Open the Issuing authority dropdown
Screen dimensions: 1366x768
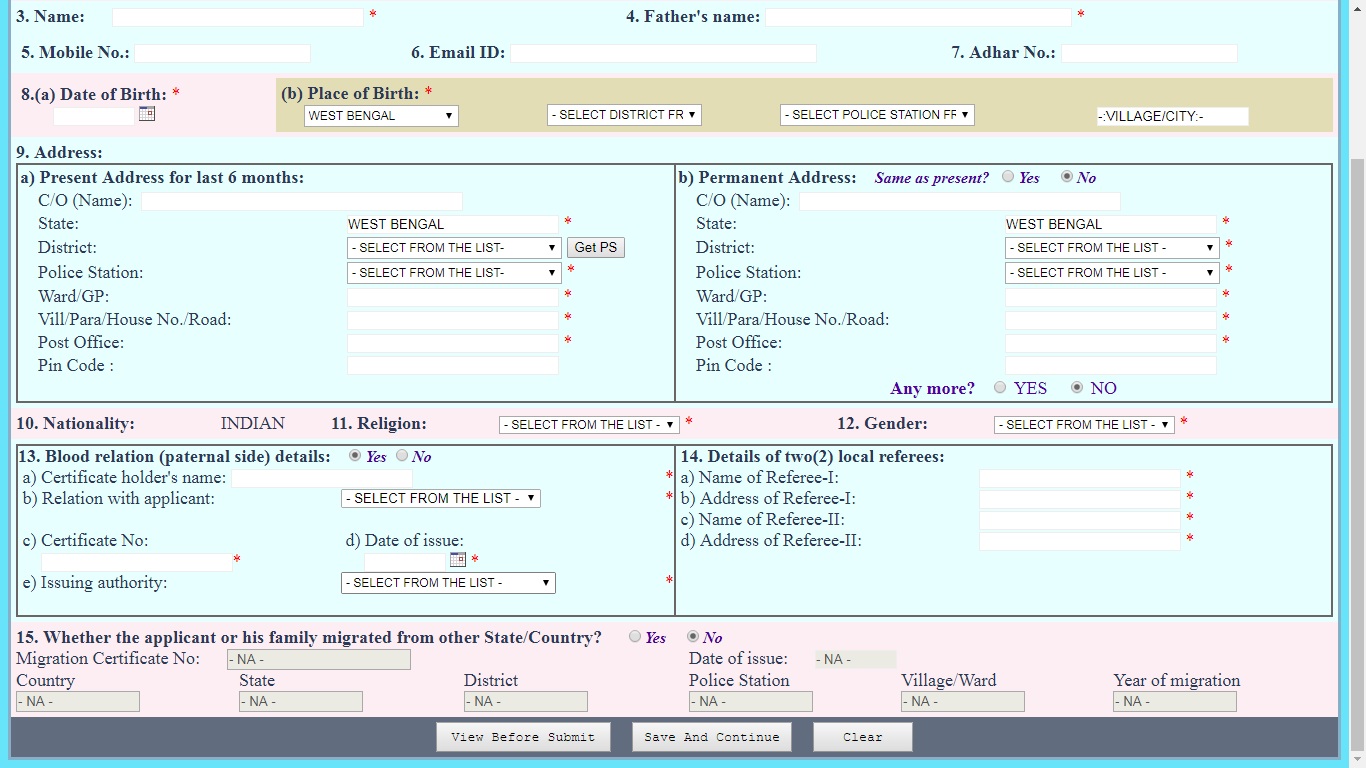[x=448, y=582]
